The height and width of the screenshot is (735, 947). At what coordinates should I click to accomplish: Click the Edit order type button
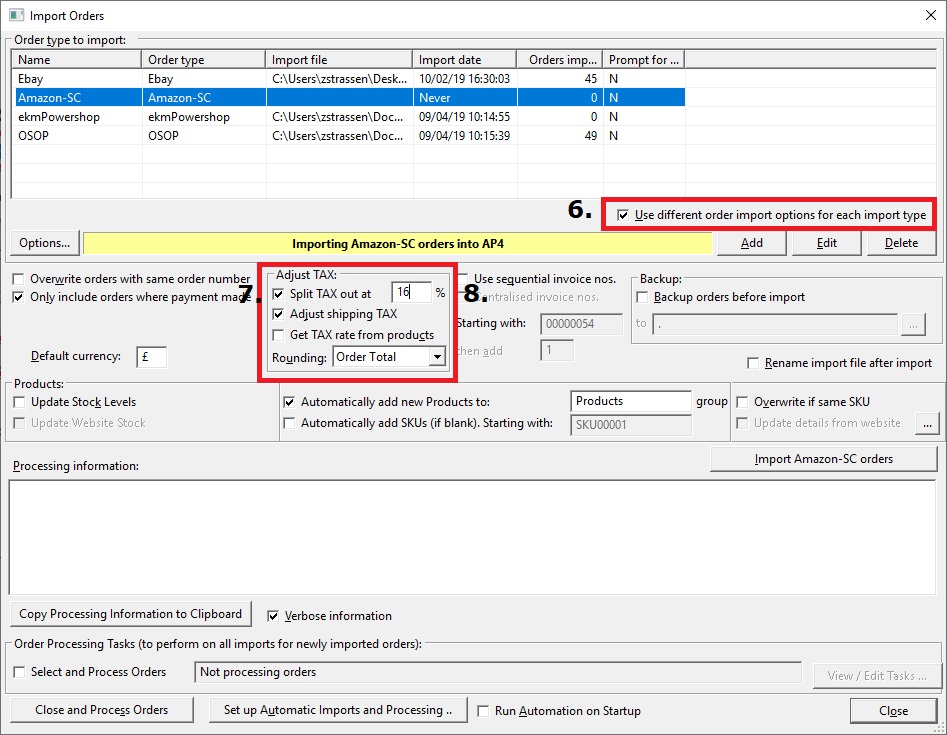tap(827, 243)
